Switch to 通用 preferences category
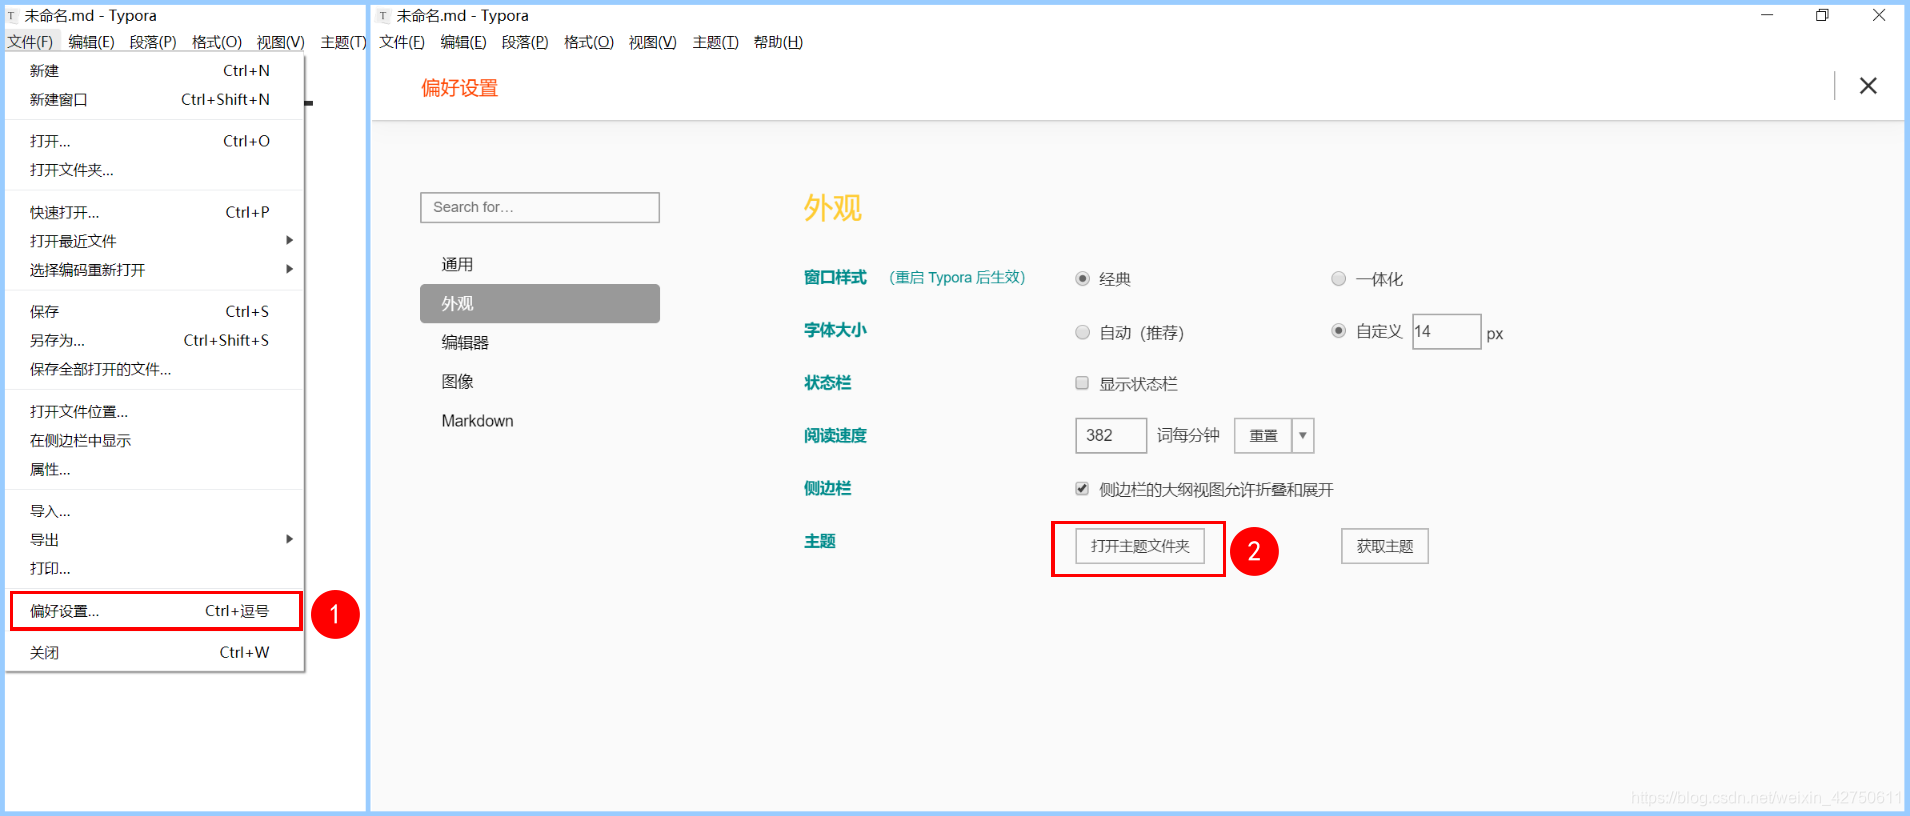Image resolution: width=1910 pixels, height=816 pixels. [540, 264]
